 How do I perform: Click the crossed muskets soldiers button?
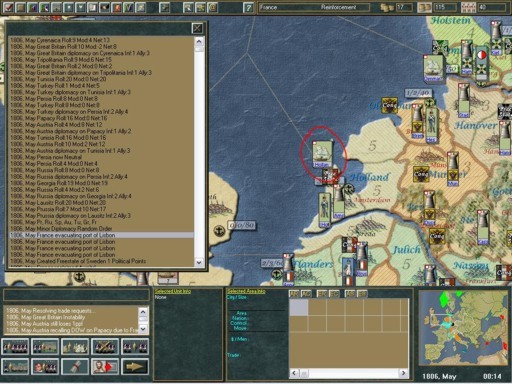[105, 347]
